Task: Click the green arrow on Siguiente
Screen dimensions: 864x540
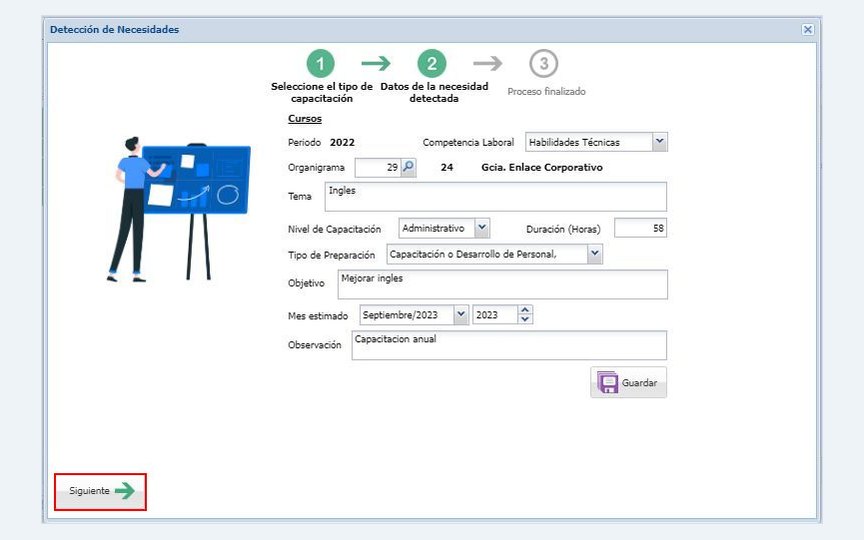Action: point(125,490)
